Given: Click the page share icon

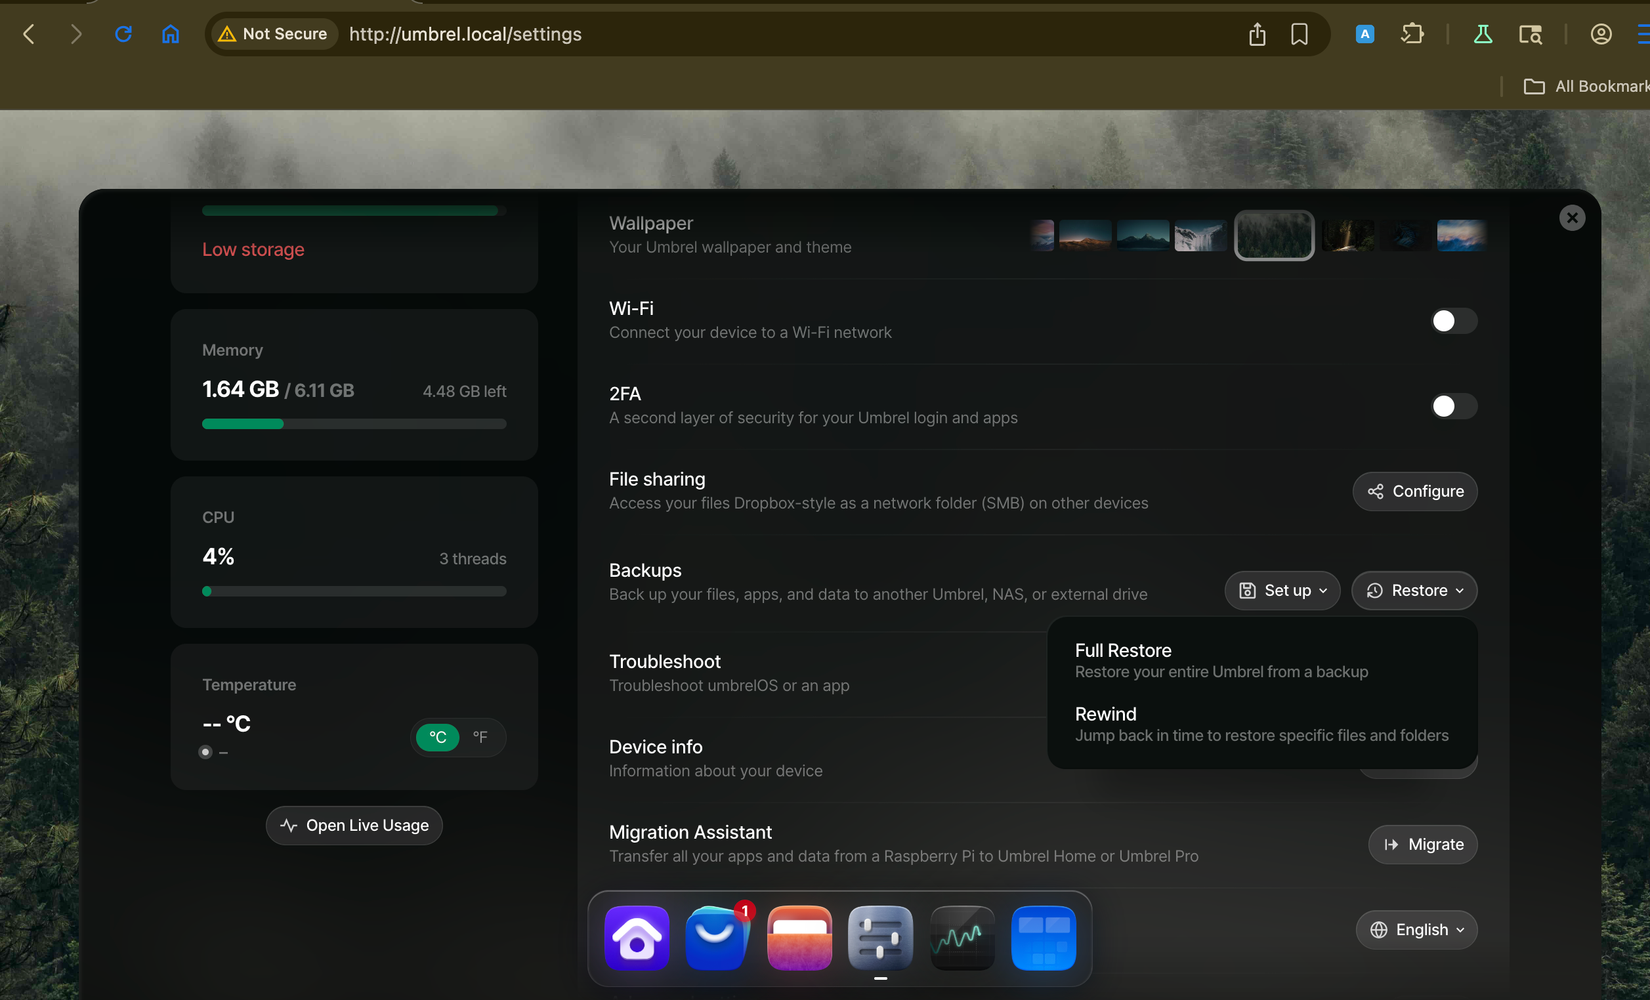Looking at the screenshot, I should point(1257,34).
